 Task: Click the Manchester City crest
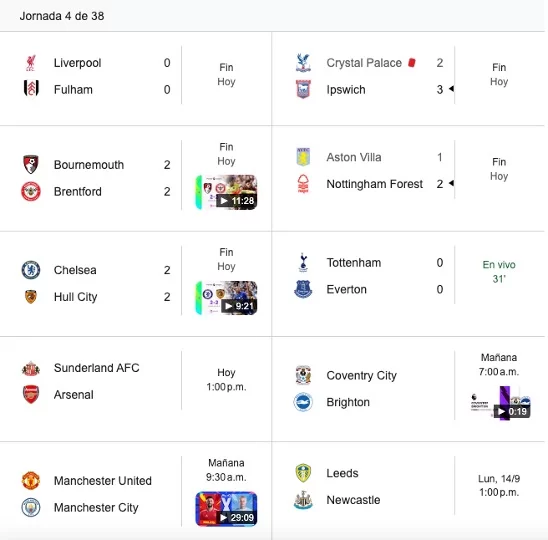[x=31, y=507]
